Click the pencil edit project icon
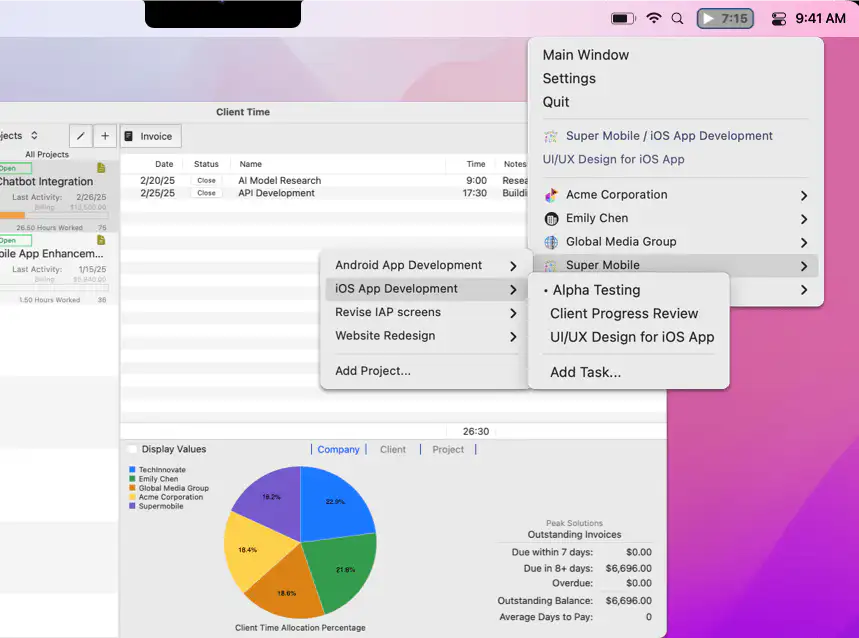The height and width of the screenshot is (638, 859). 81,136
